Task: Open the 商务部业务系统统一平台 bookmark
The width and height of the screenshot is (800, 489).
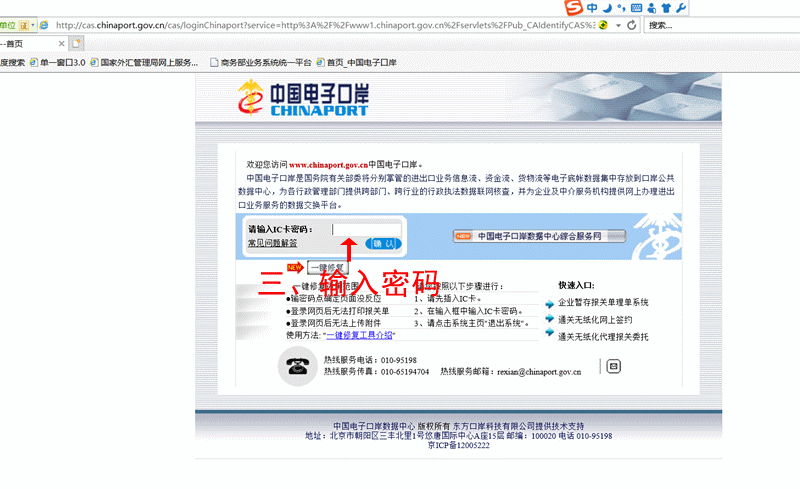Action: [x=260, y=62]
